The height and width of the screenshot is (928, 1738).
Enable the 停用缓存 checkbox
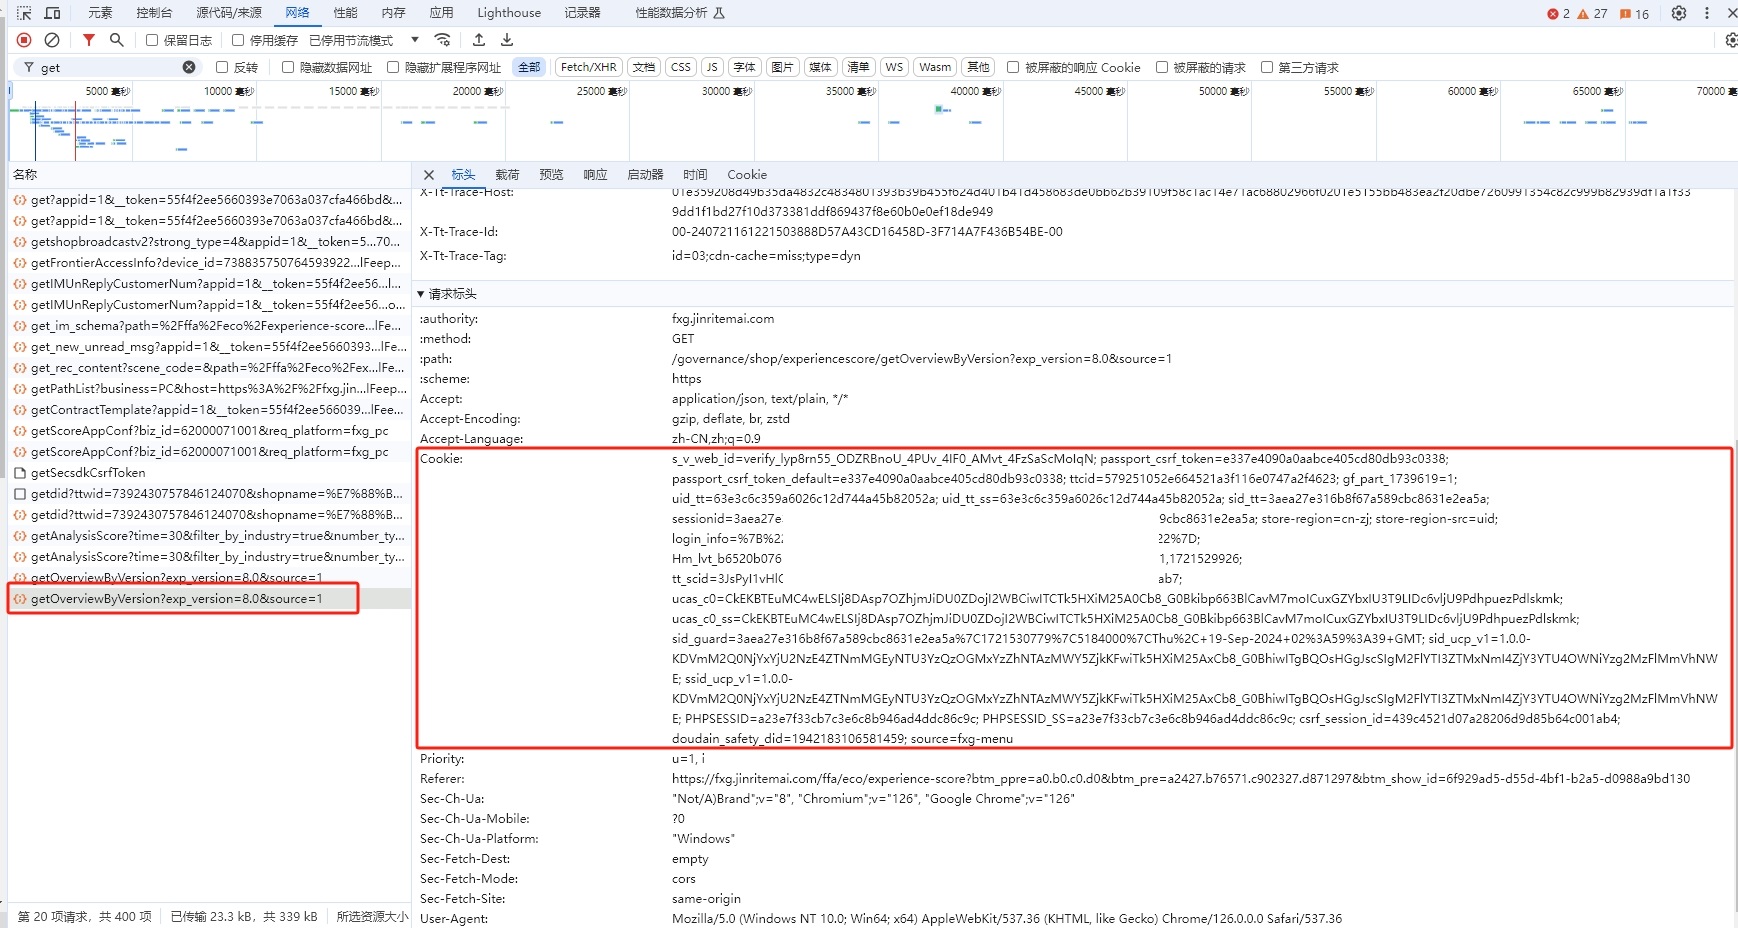point(238,40)
